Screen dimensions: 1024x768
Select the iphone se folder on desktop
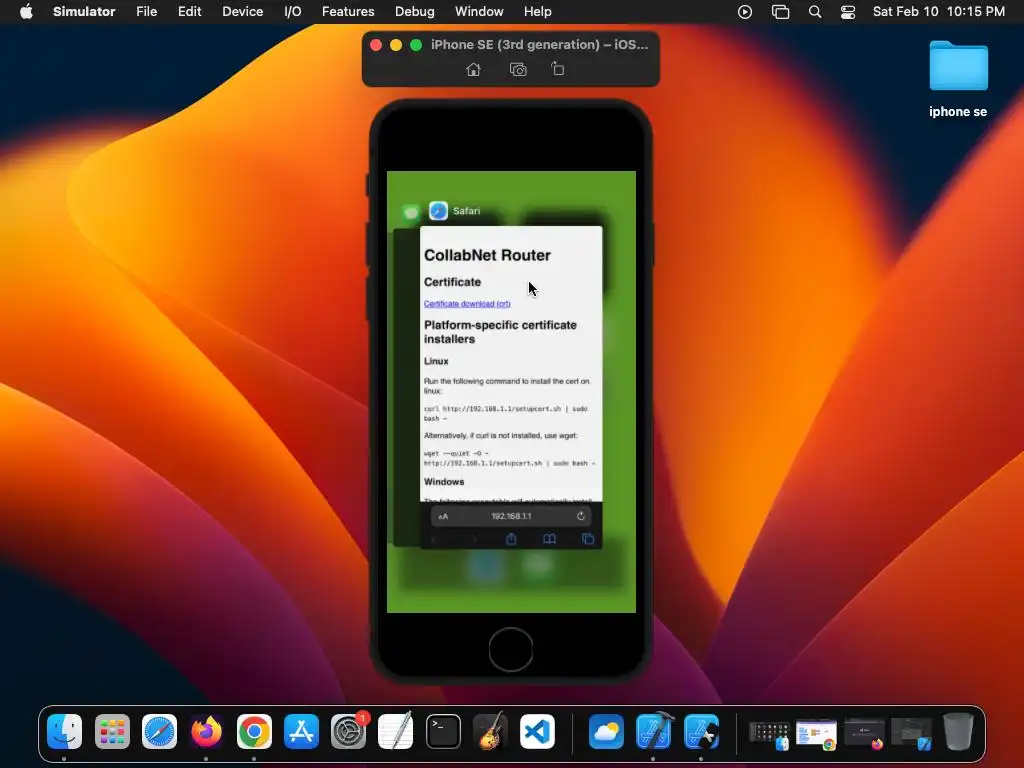(958, 79)
